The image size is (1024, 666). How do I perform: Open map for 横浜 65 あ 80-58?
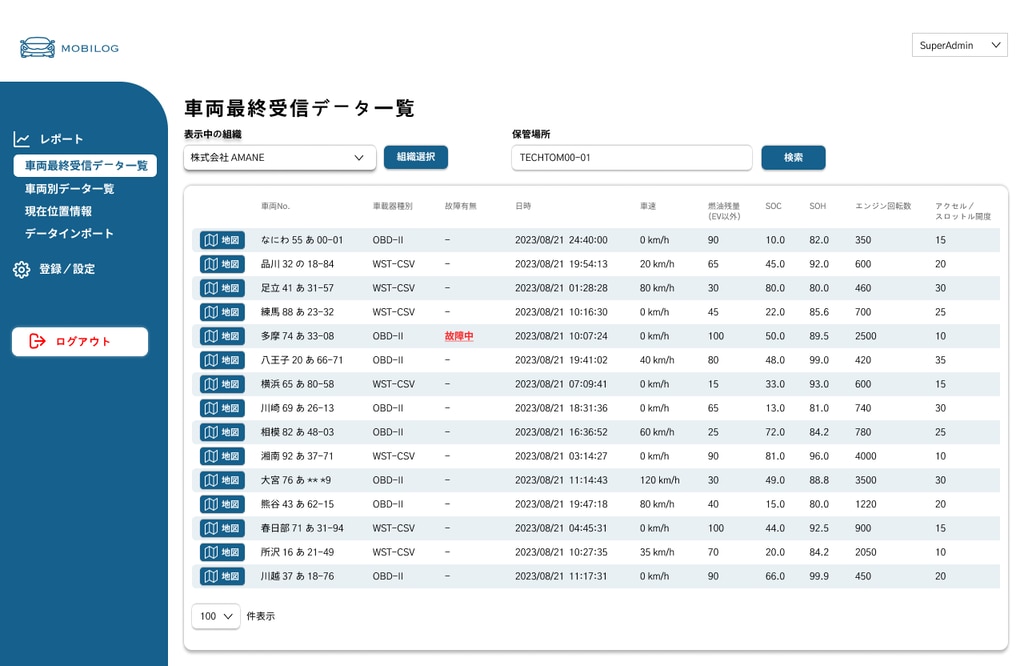pyautogui.click(x=222, y=385)
